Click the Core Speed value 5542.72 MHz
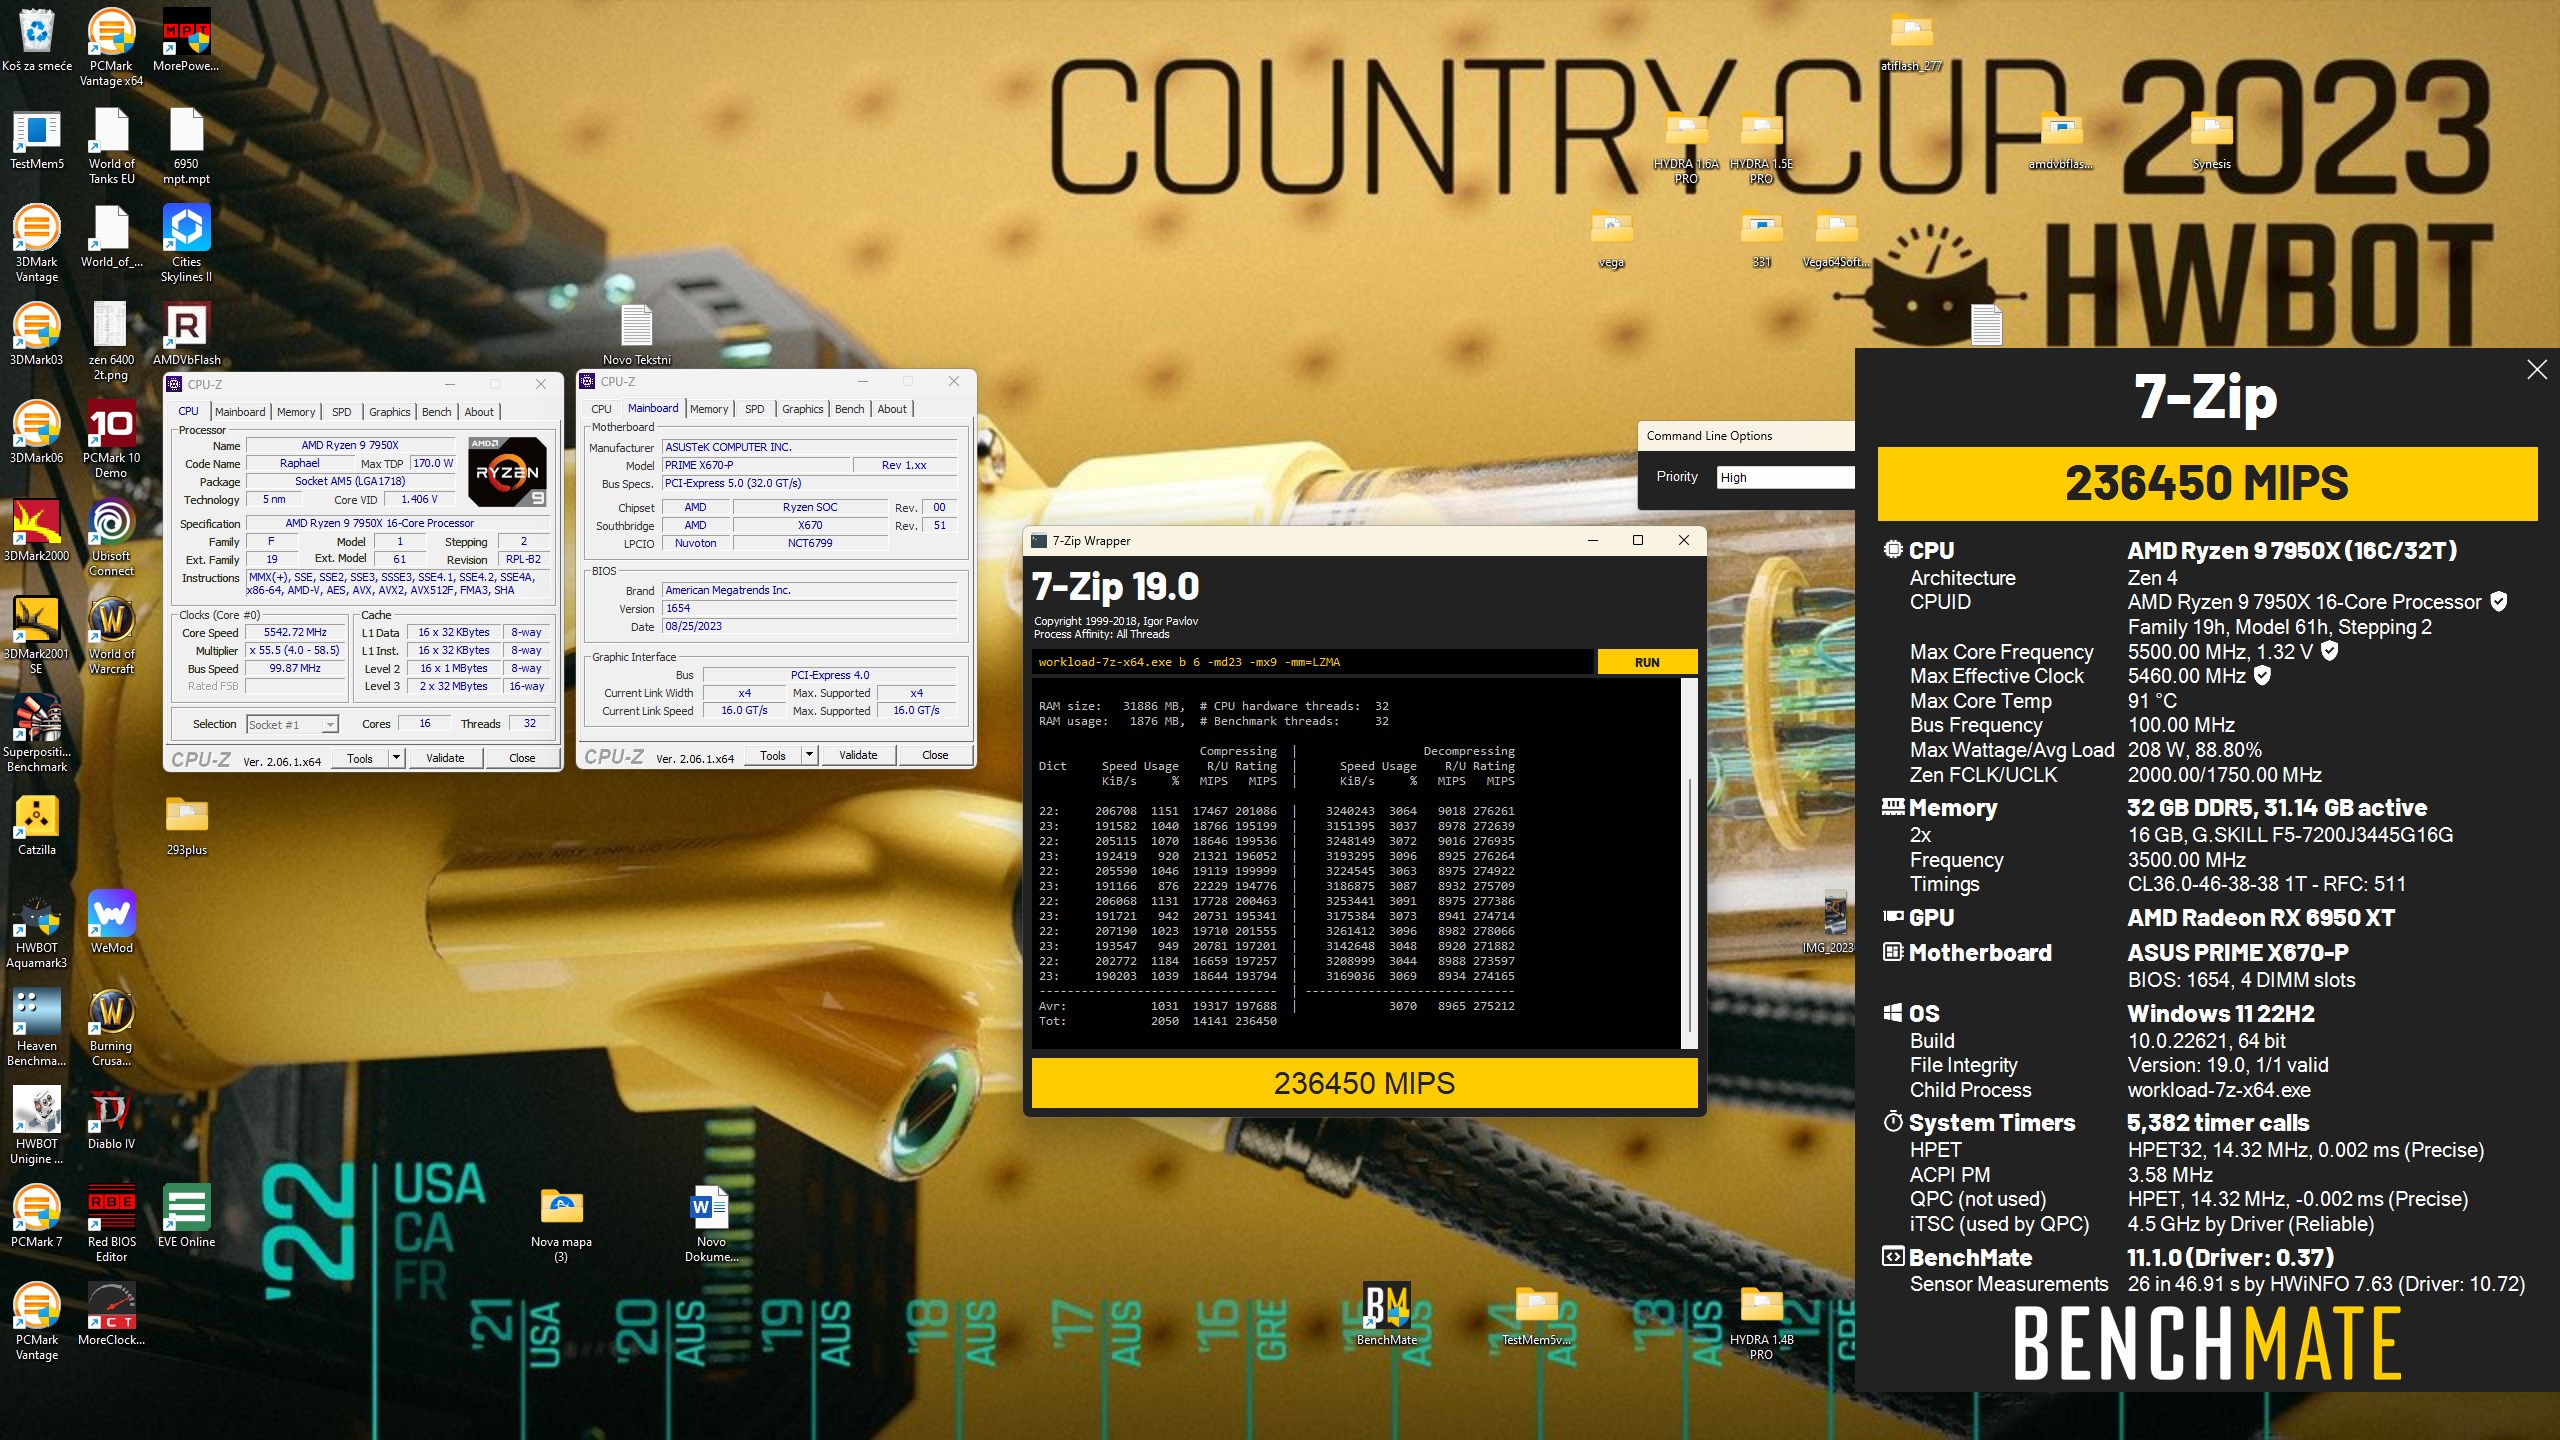The image size is (2560, 1440). coord(296,632)
